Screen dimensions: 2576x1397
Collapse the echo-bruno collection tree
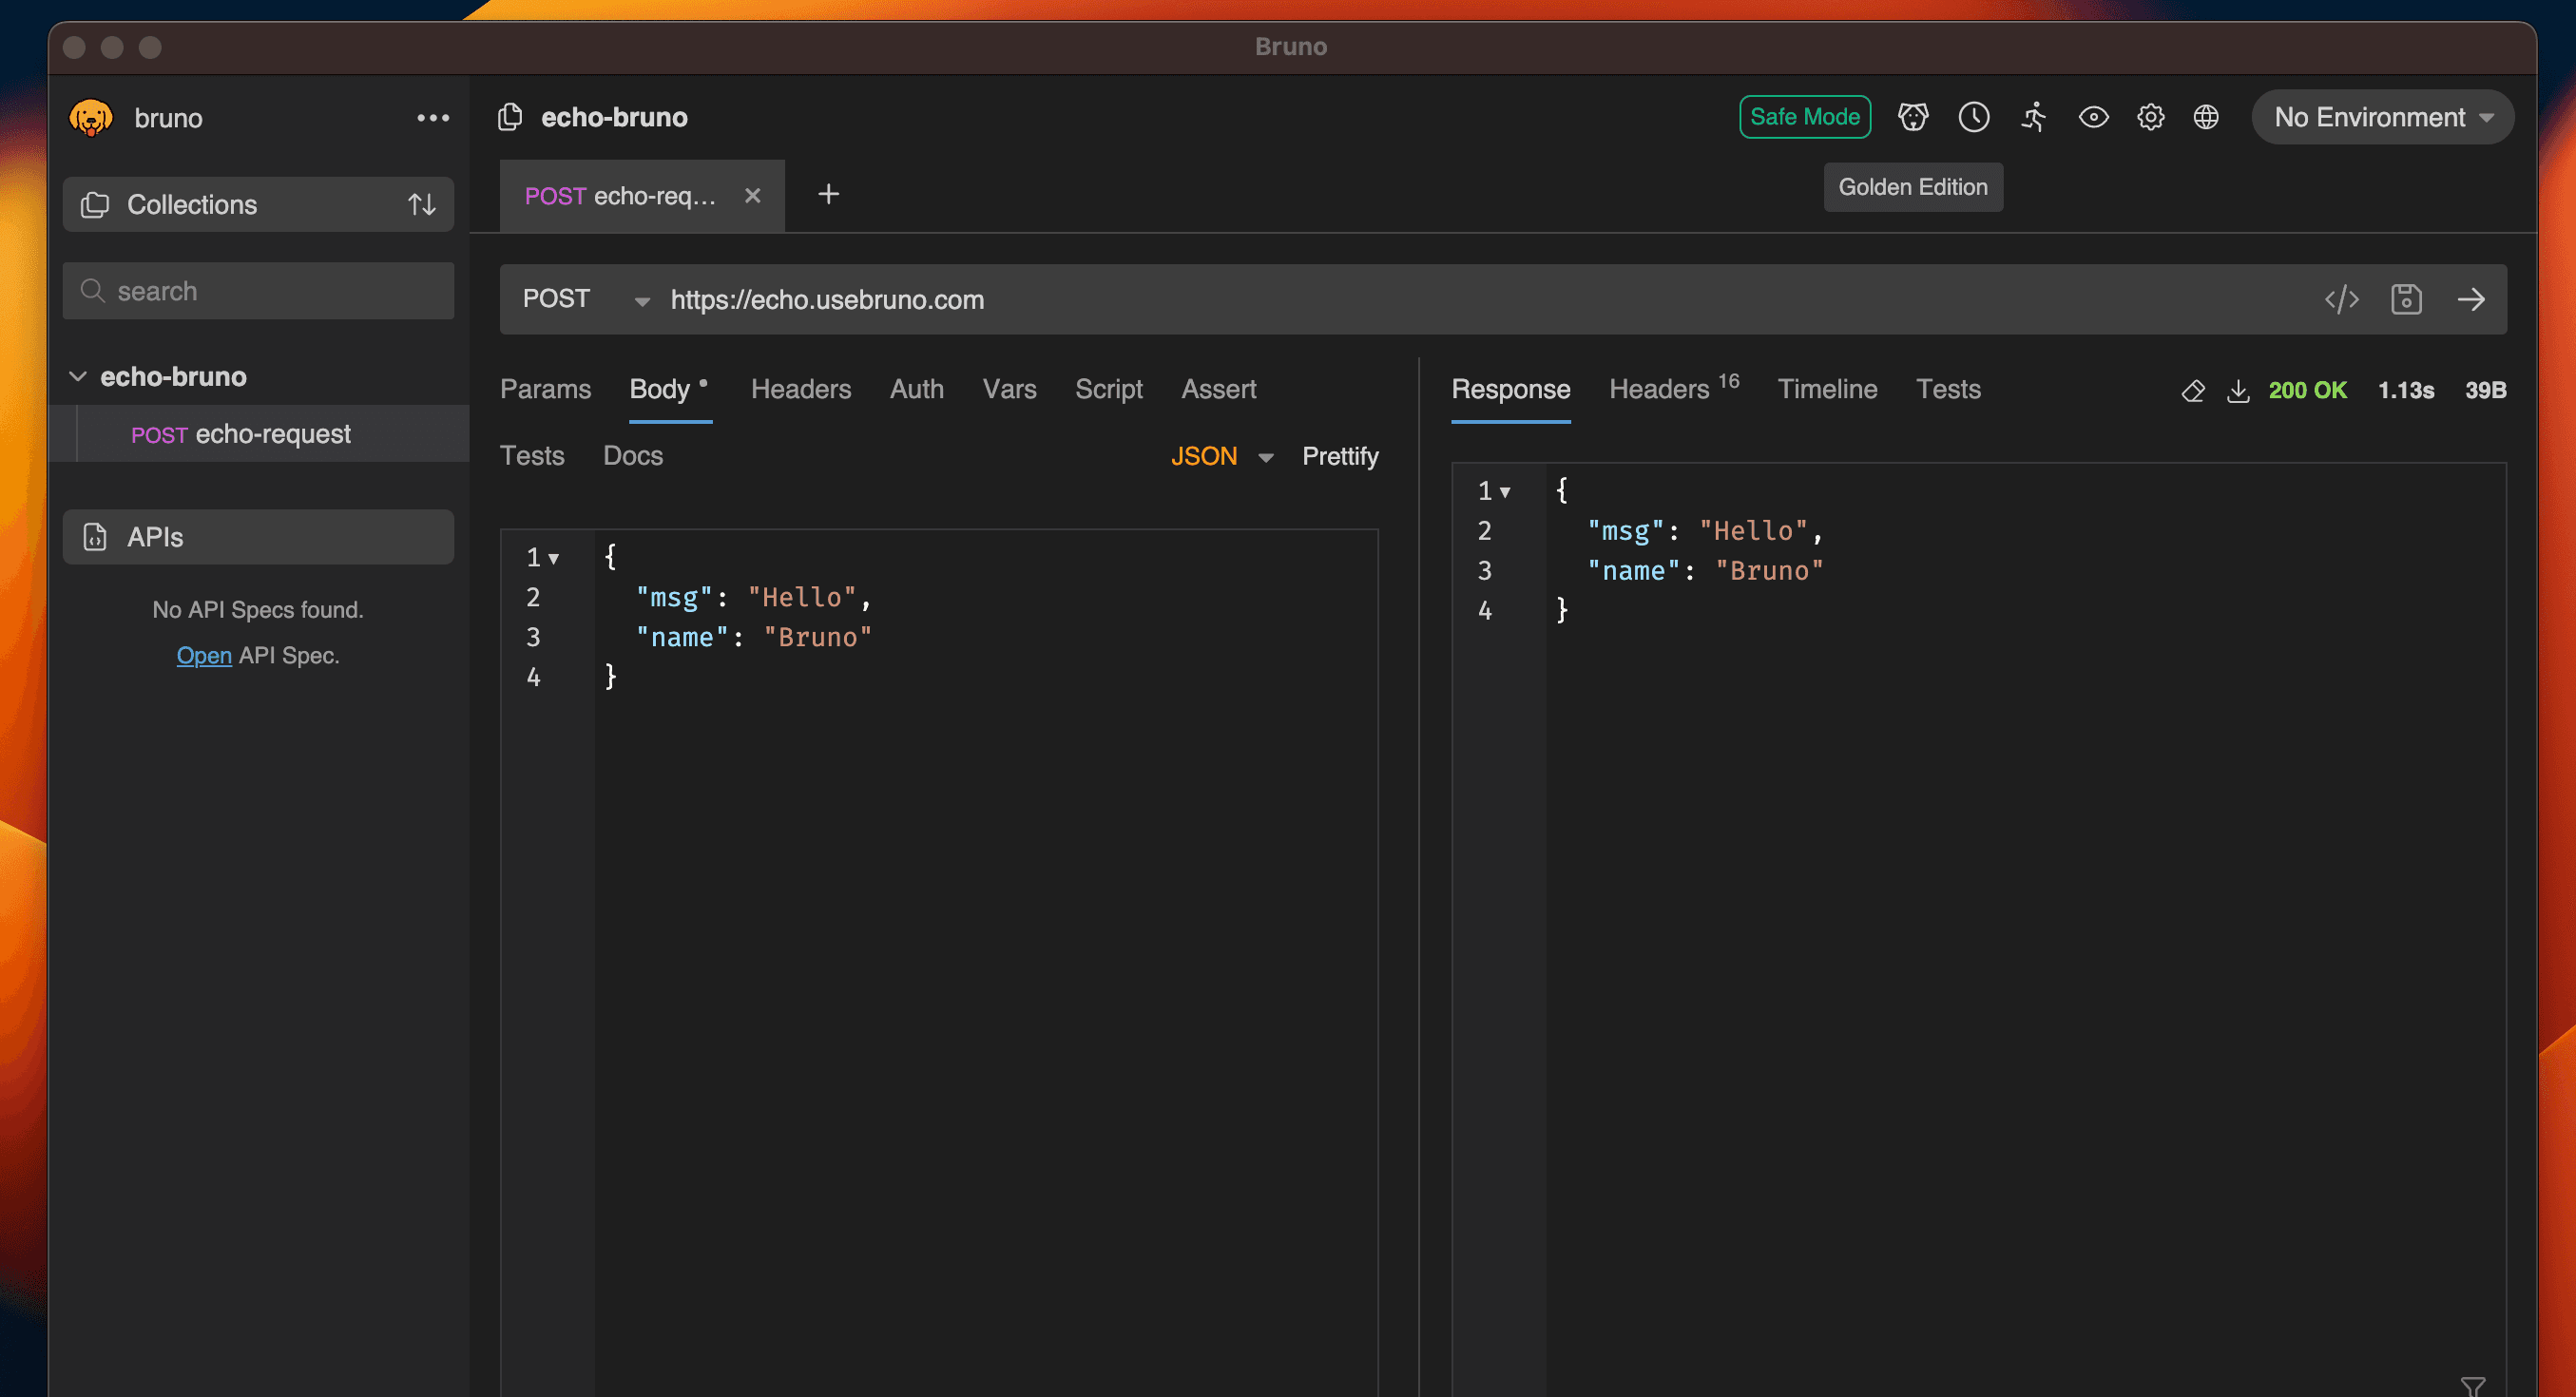(78, 377)
